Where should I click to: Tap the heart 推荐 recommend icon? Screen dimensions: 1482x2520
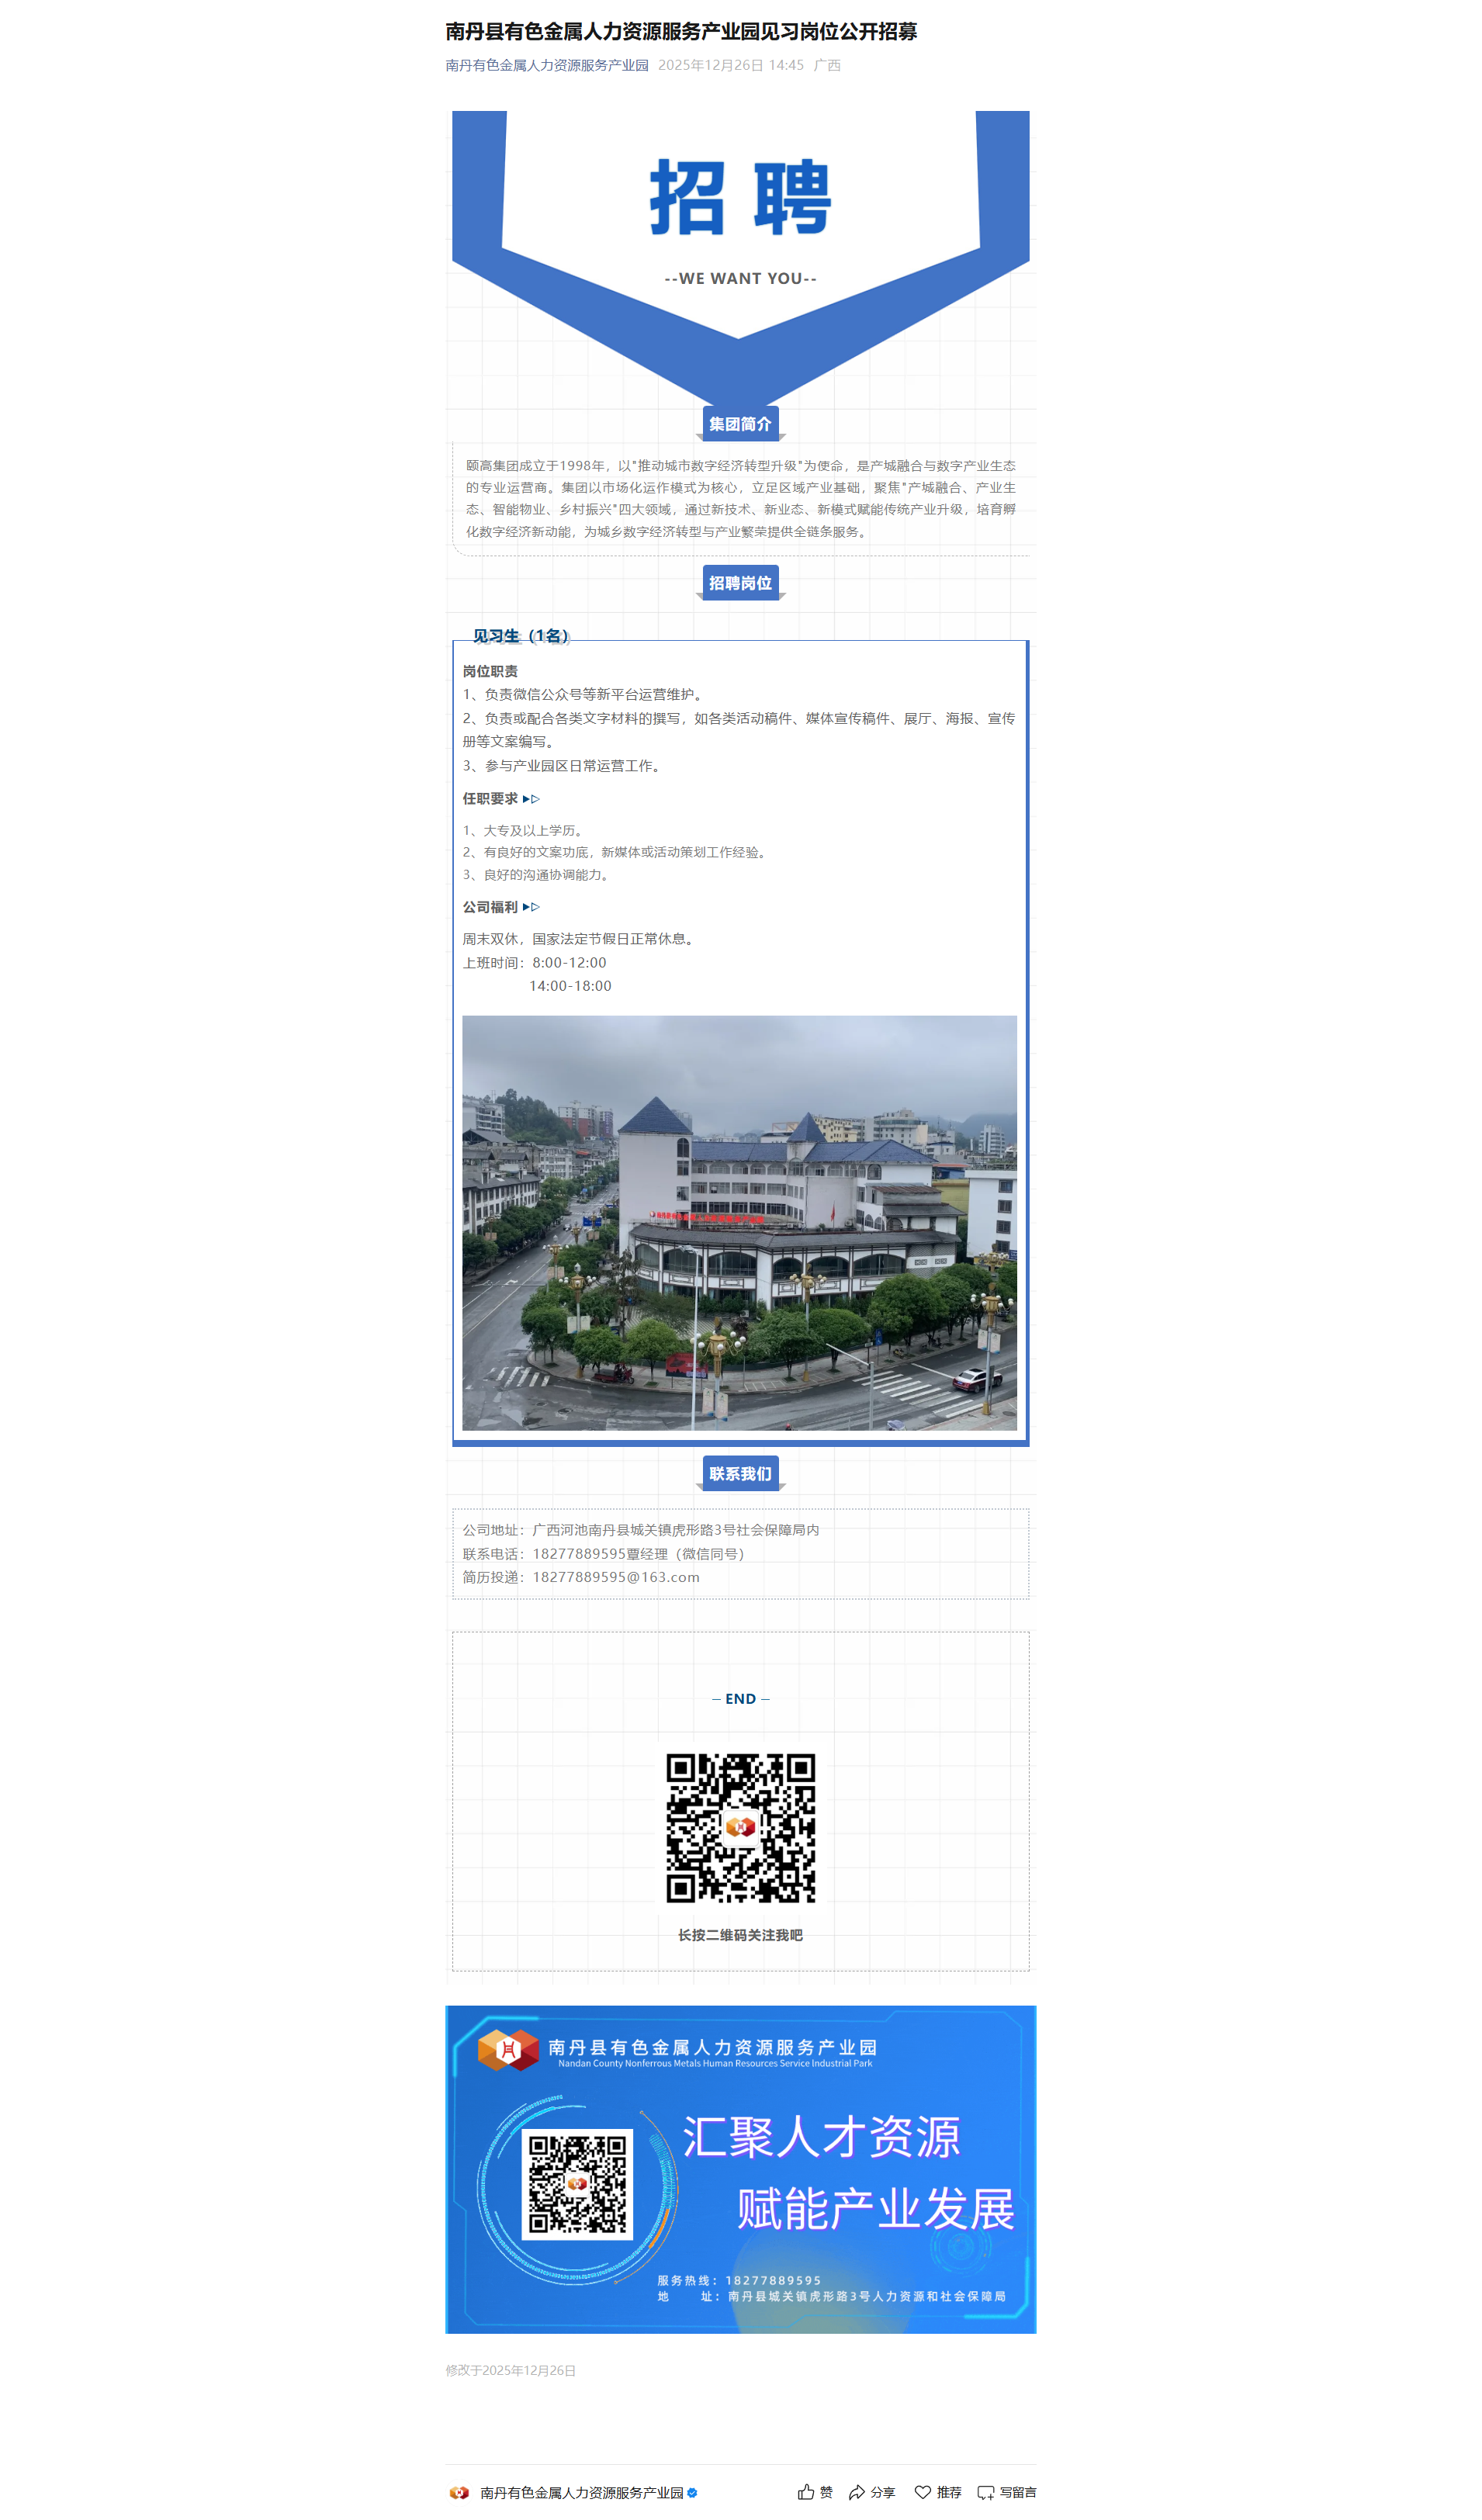922,2491
